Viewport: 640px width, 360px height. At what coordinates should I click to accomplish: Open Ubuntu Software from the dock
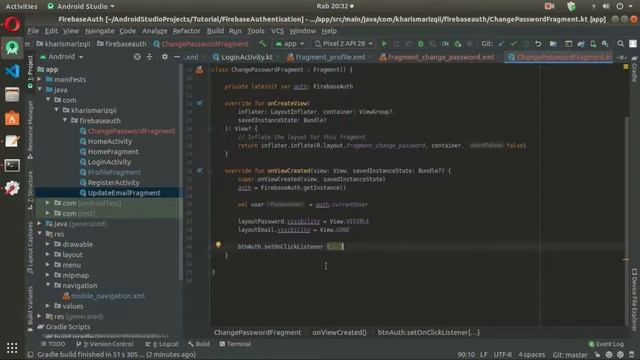12,118
